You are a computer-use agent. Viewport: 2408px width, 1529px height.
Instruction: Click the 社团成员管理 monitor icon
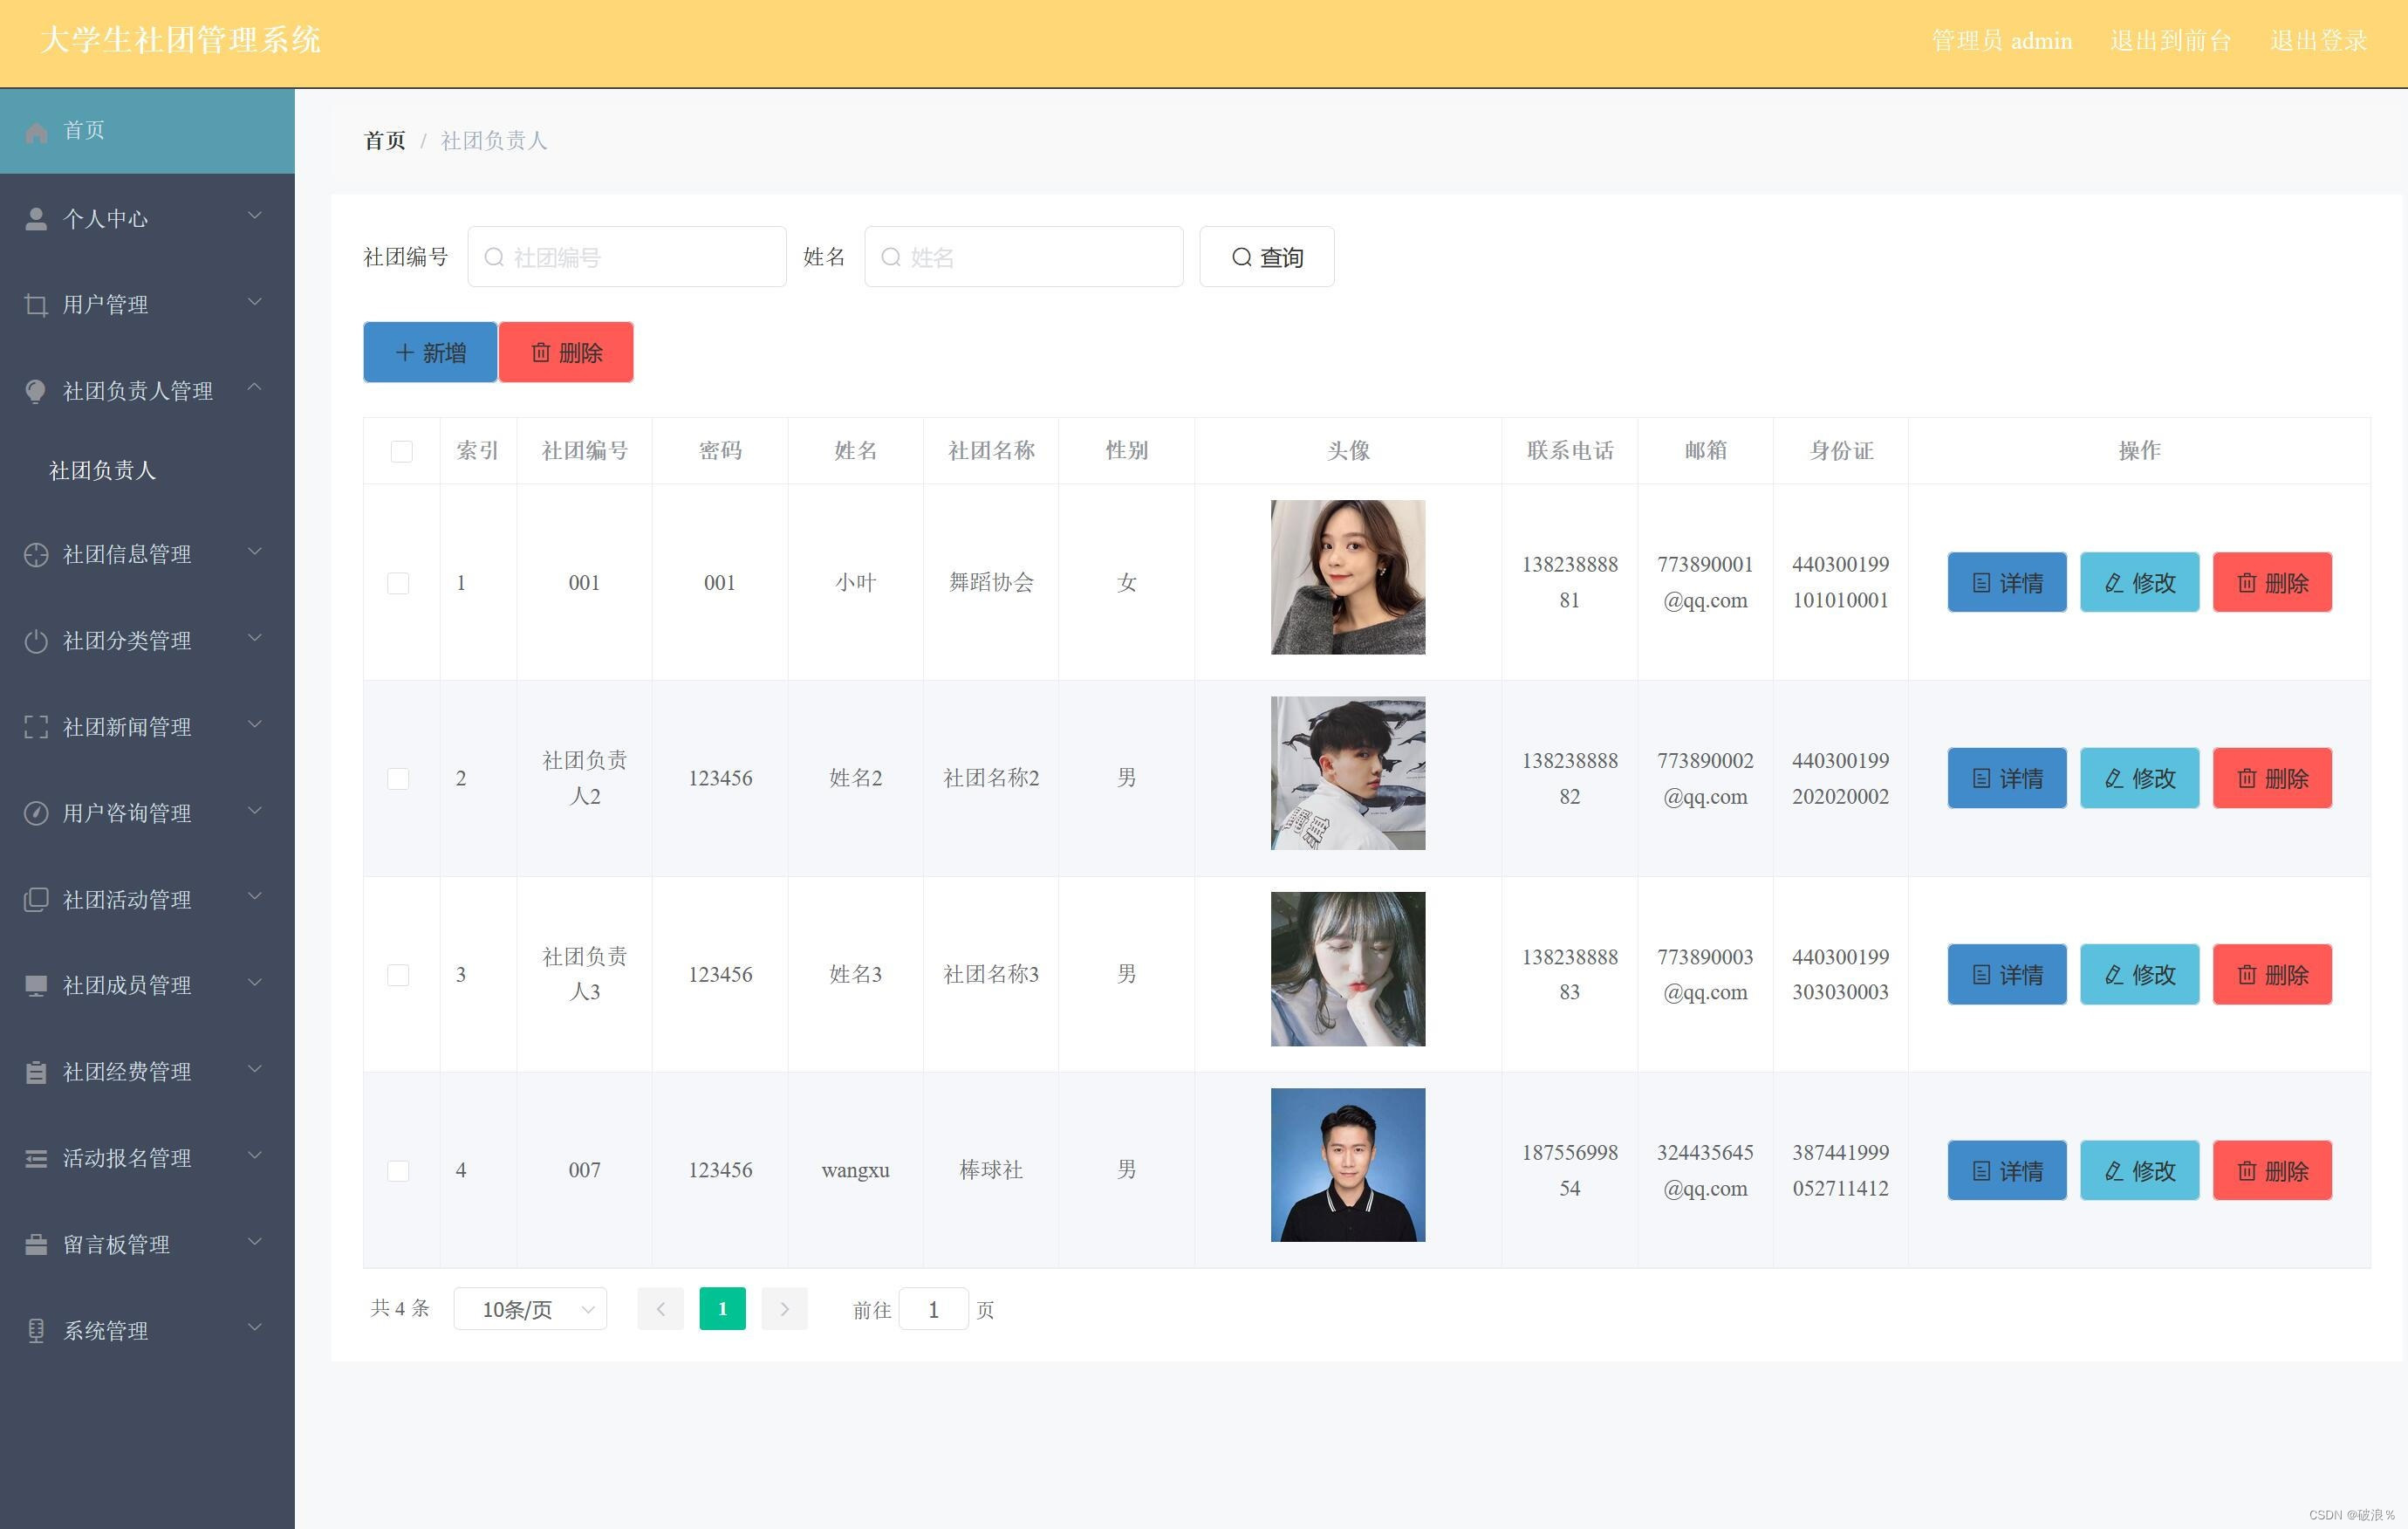(36, 986)
